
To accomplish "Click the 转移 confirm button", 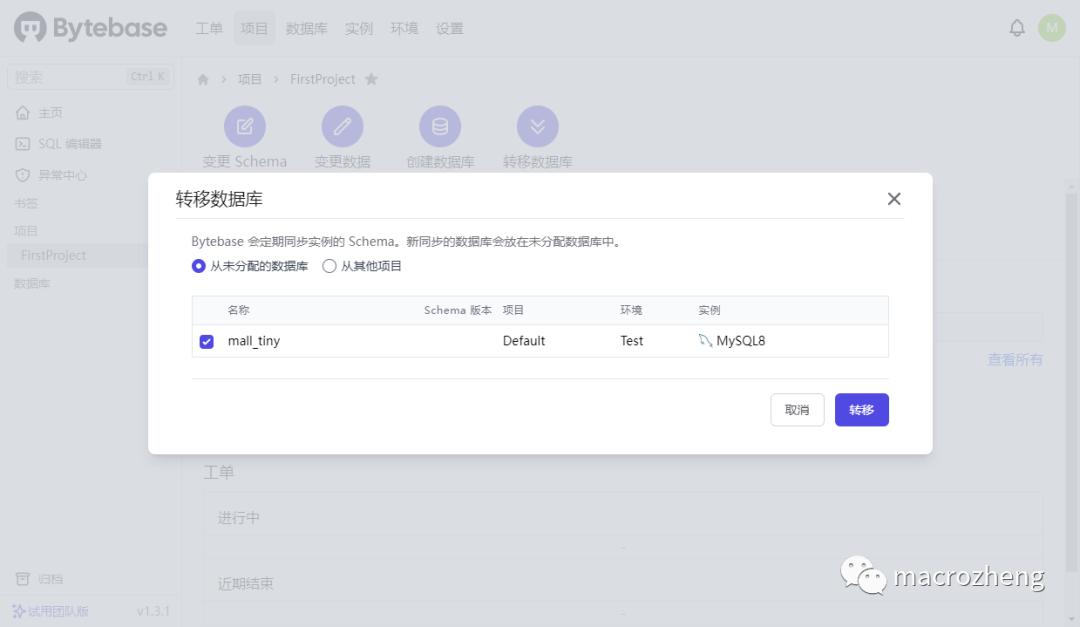I will (861, 409).
